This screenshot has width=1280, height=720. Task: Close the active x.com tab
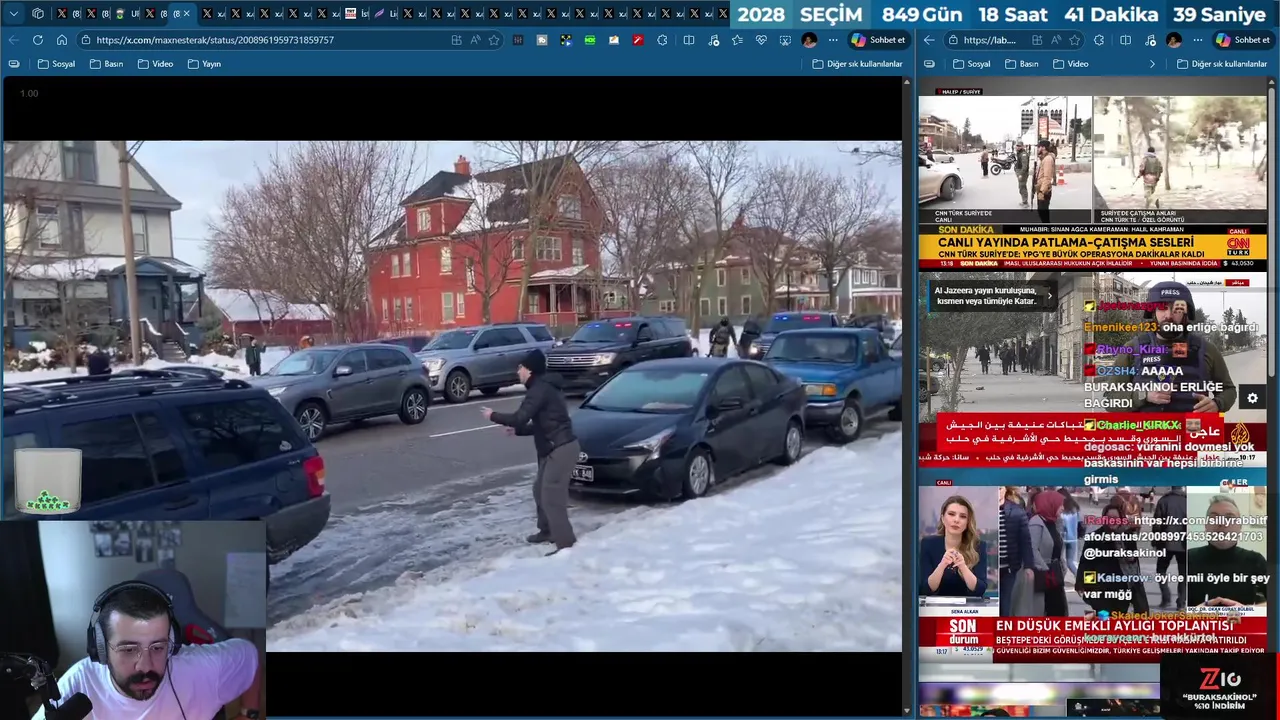click(x=186, y=14)
